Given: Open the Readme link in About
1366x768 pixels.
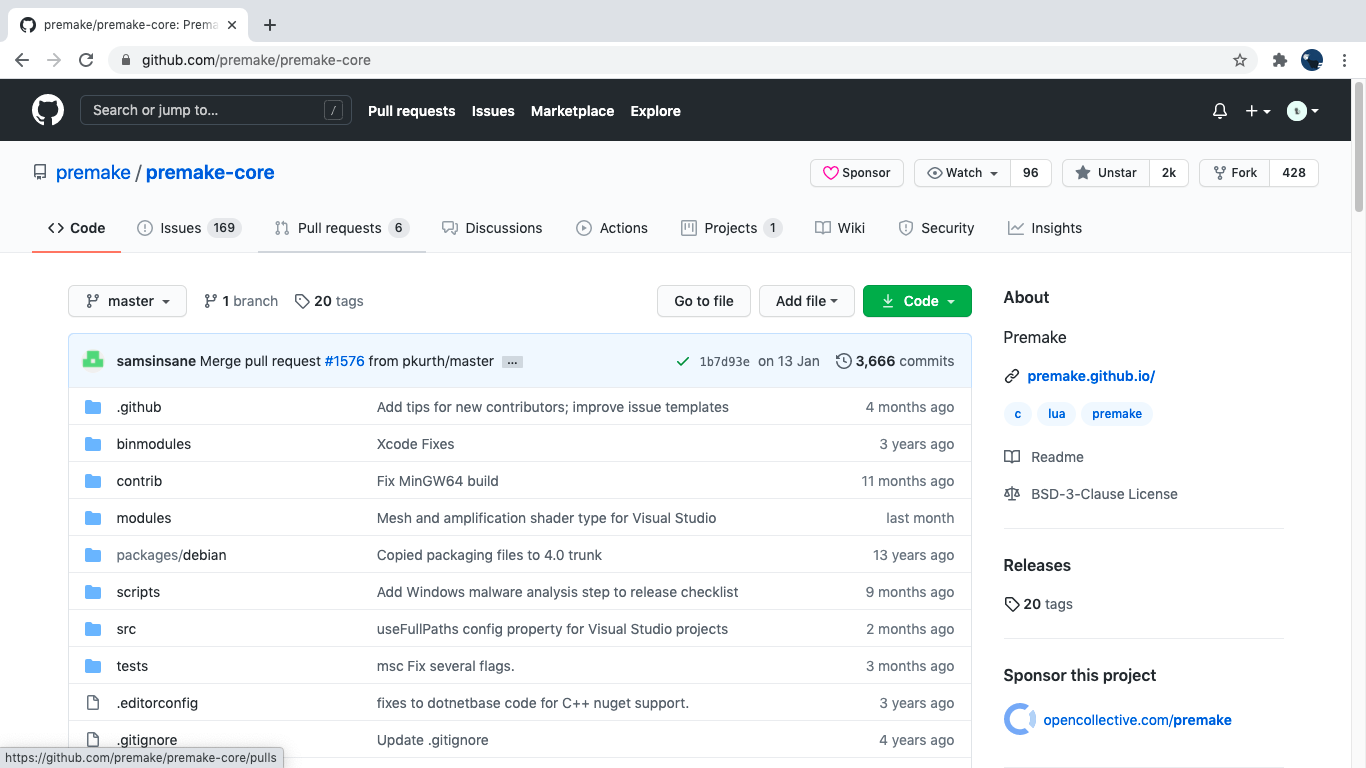Looking at the screenshot, I should (1044, 457).
